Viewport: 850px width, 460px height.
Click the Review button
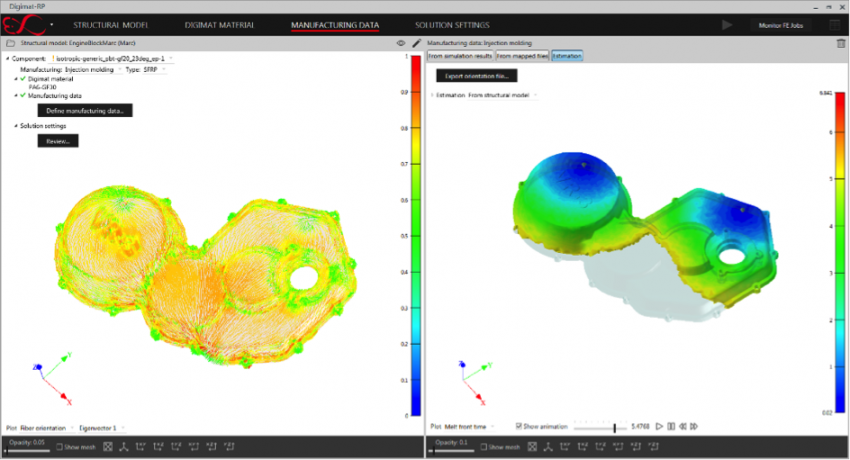coord(58,141)
